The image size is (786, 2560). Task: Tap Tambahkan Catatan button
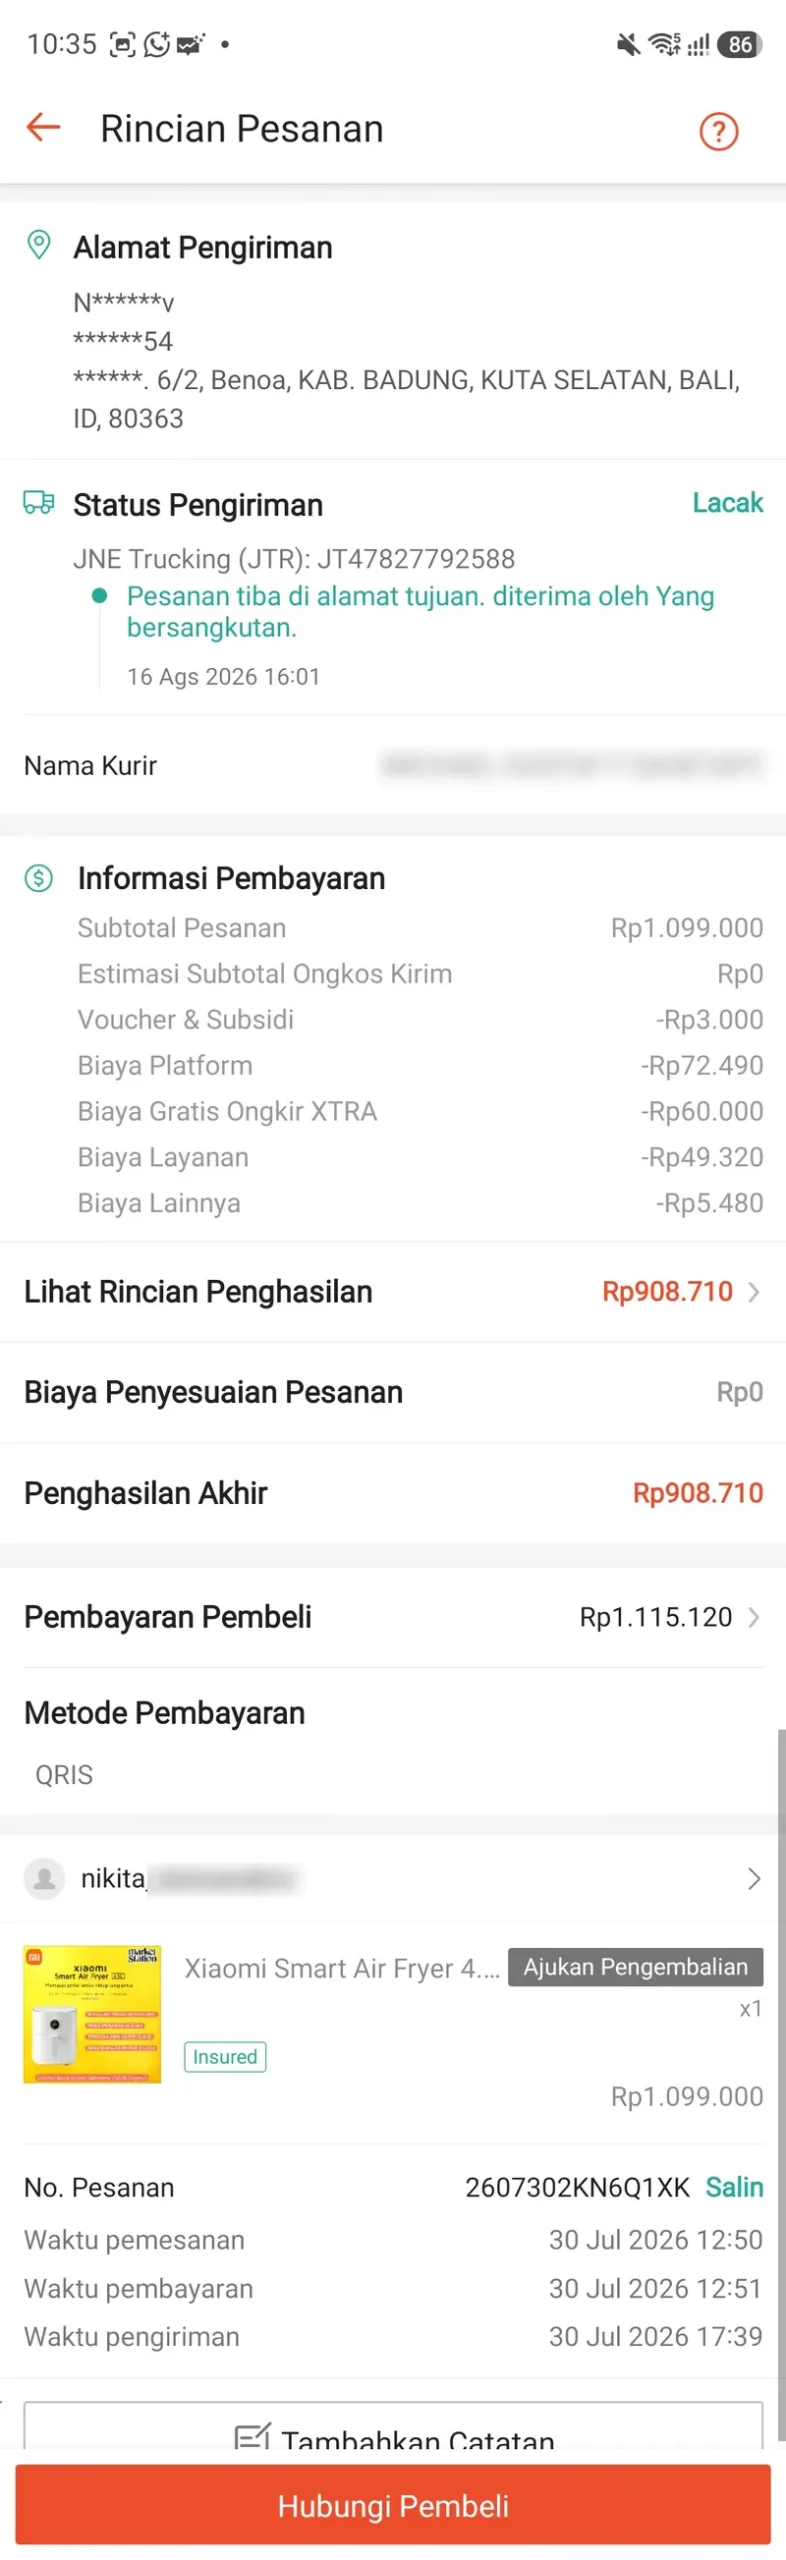point(393,2428)
